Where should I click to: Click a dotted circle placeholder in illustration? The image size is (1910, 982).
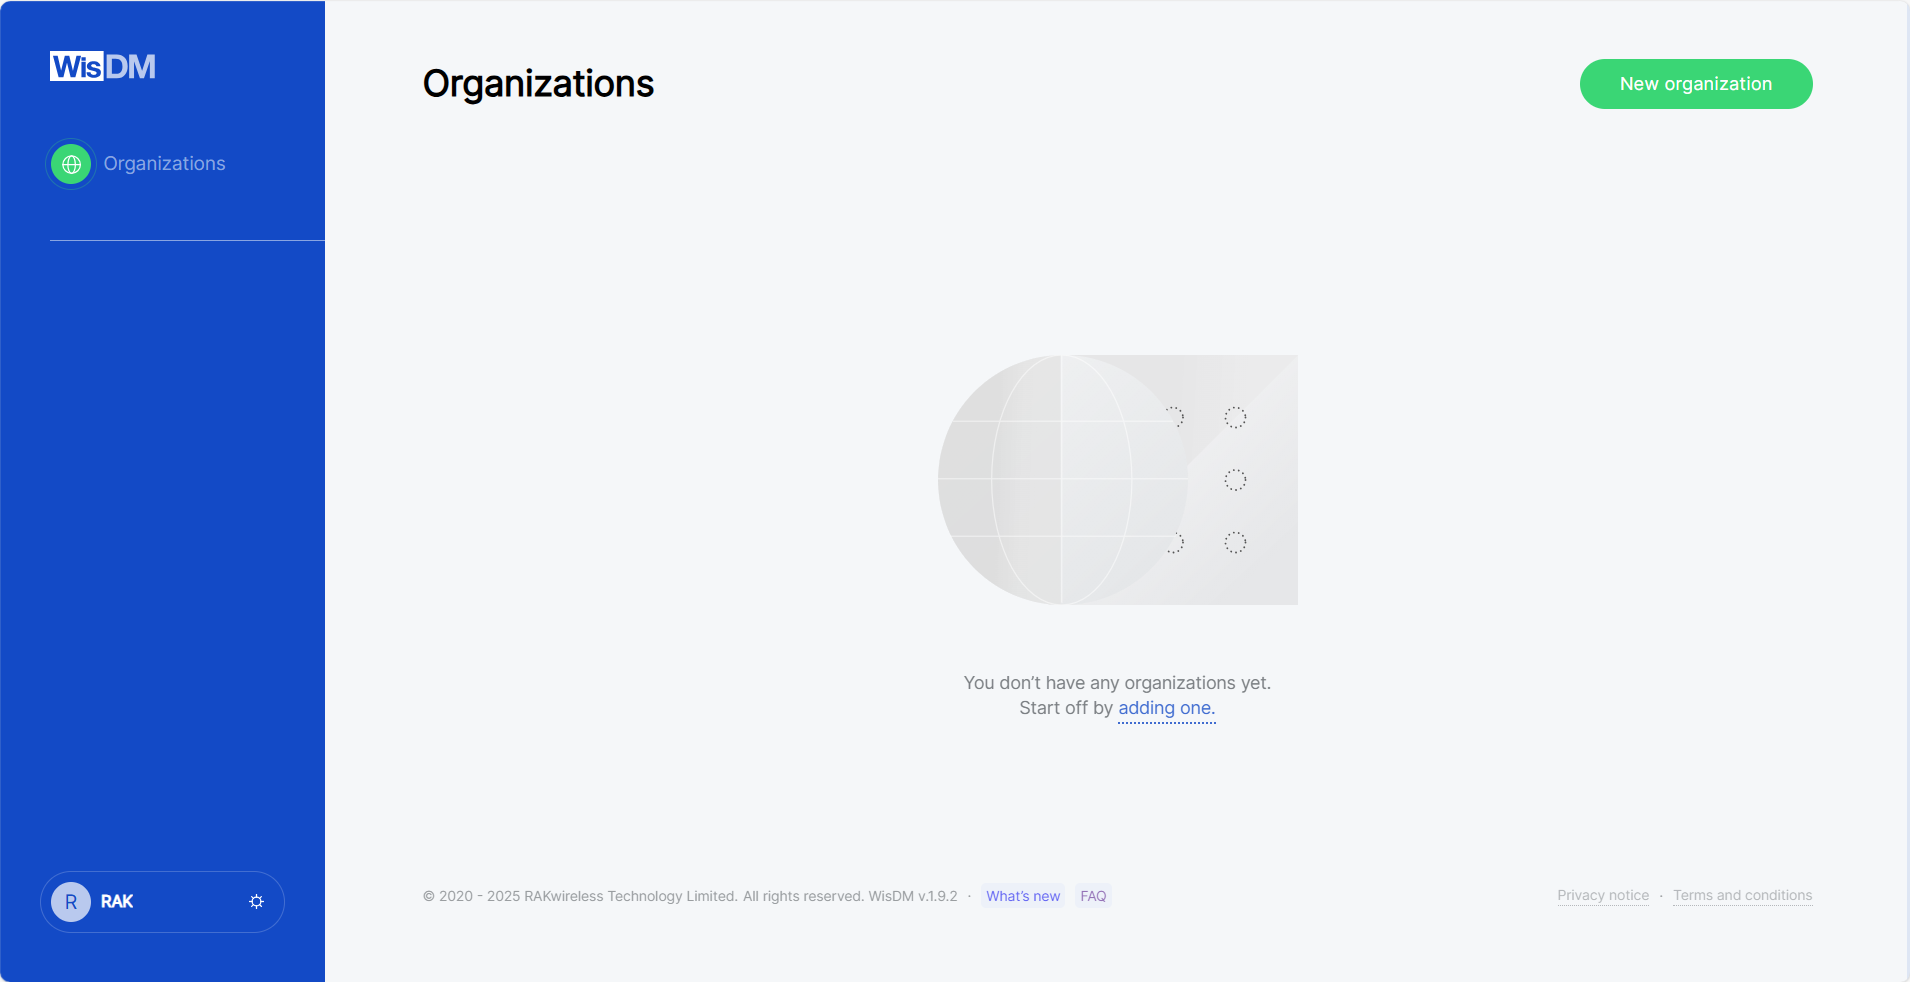(x=1235, y=480)
